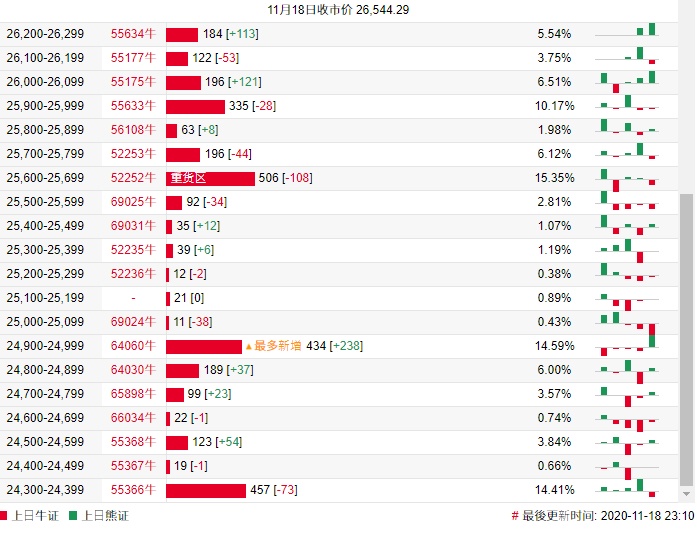Open the mini trend chart for 24,300-24,399
Viewport: 697px width, 535px height.
point(627,490)
